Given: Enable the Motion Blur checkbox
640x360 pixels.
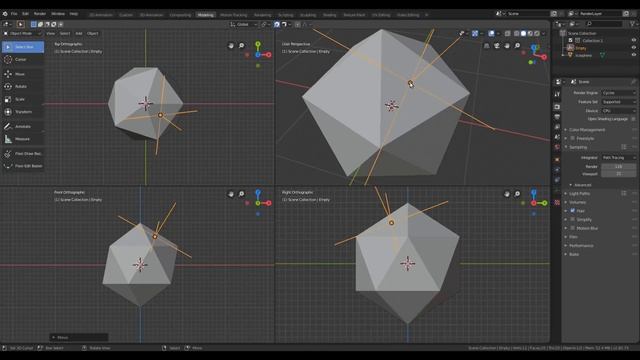Looking at the screenshot, I should click(x=573, y=228).
